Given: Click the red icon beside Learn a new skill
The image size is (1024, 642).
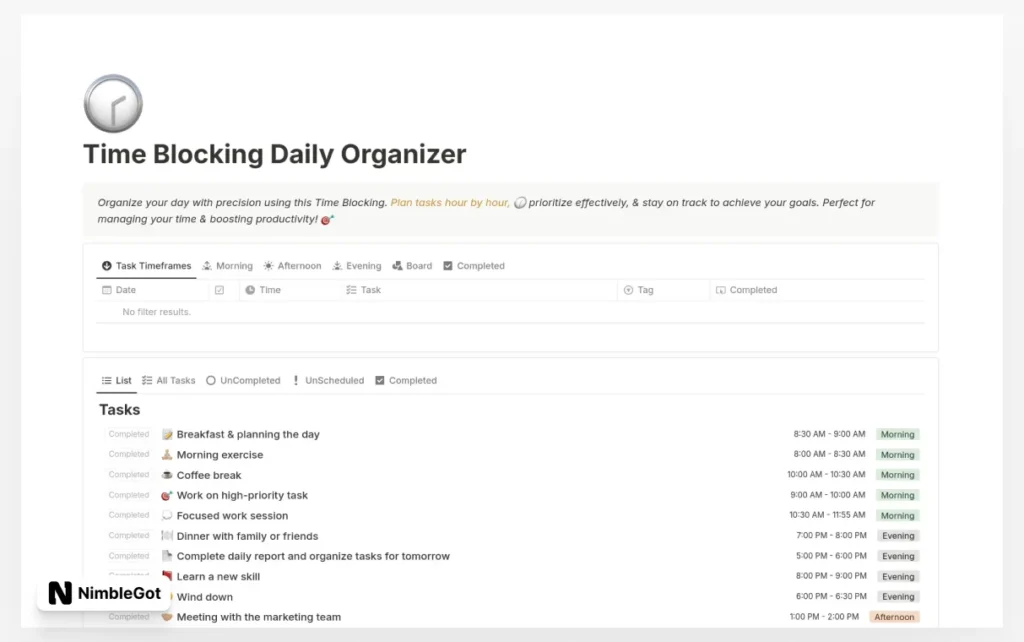Looking at the screenshot, I should tap(167, 575).
